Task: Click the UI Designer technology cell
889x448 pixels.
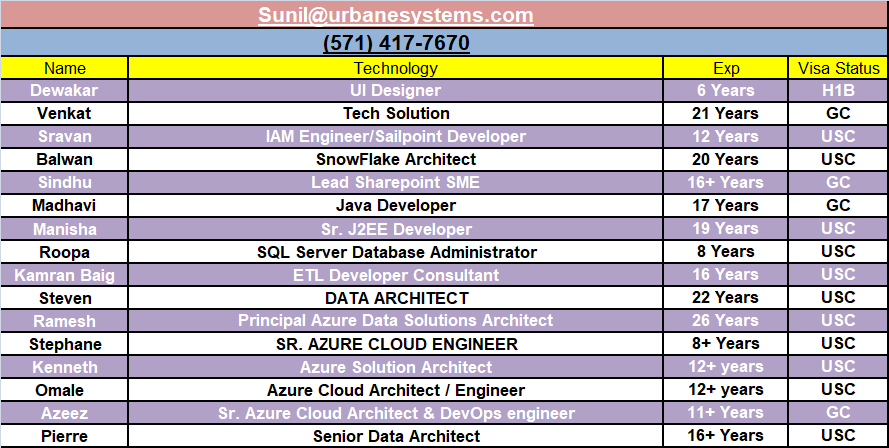Action: (x=396, y=90)
